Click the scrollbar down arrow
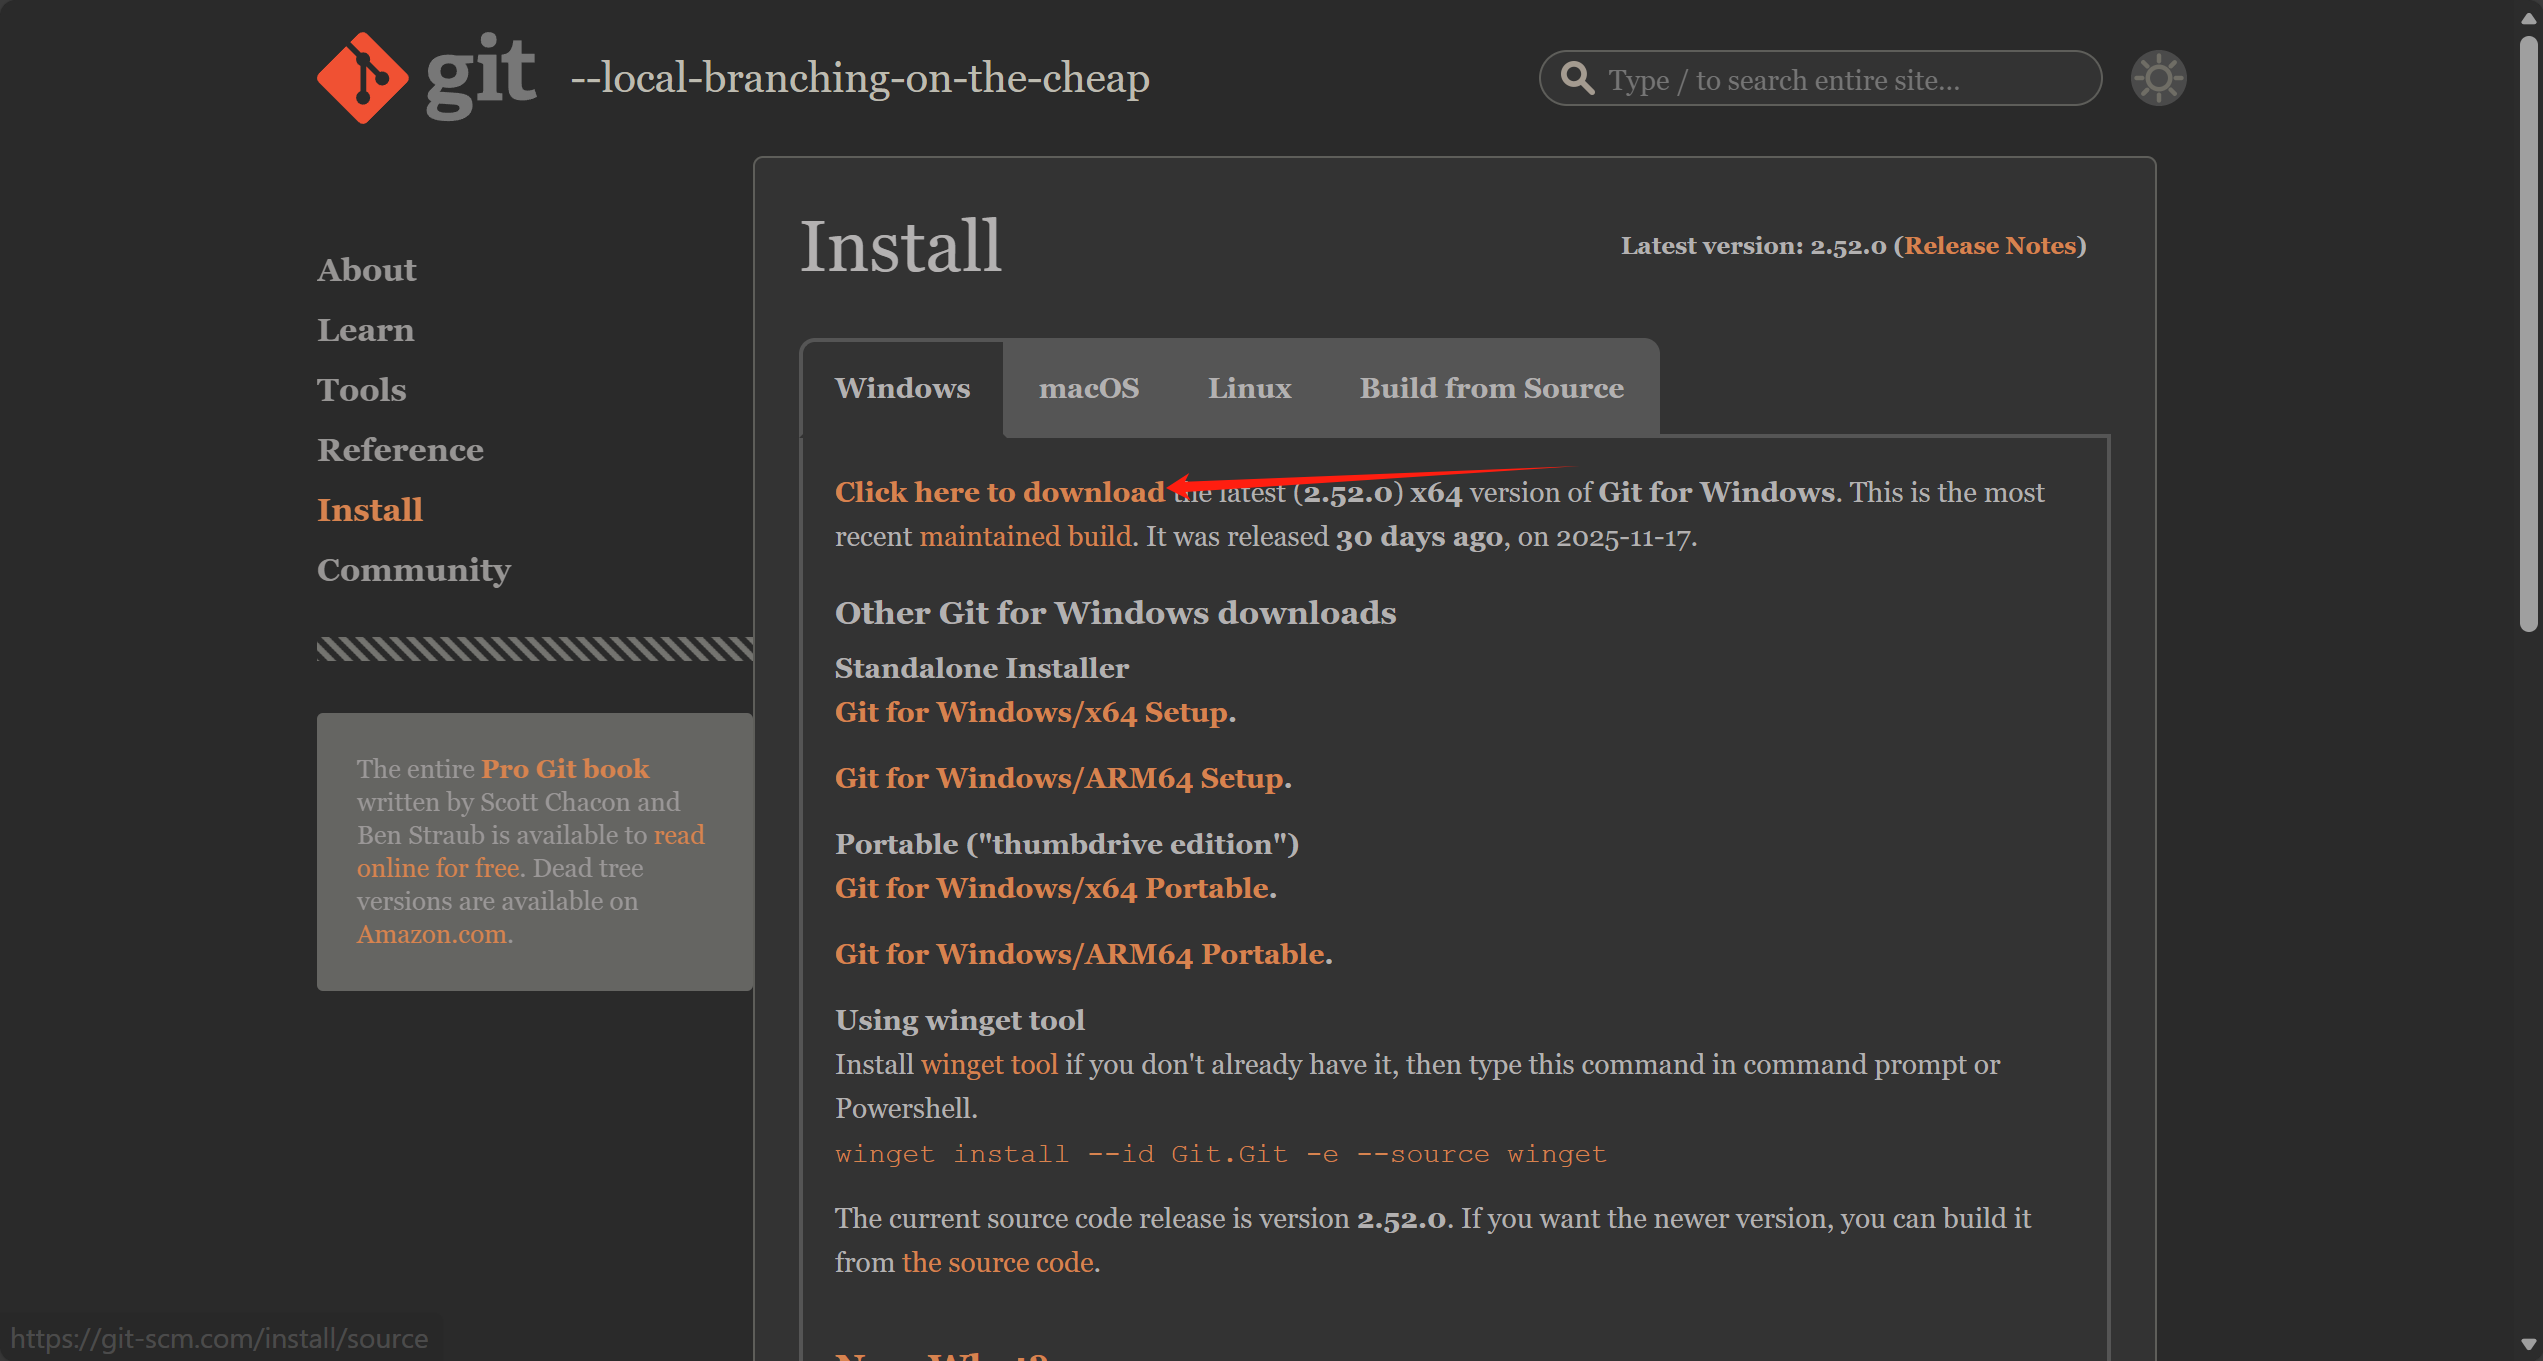Image resolution: width=2543 pixels, height=1361 pixels. tap(2528, 1345)
